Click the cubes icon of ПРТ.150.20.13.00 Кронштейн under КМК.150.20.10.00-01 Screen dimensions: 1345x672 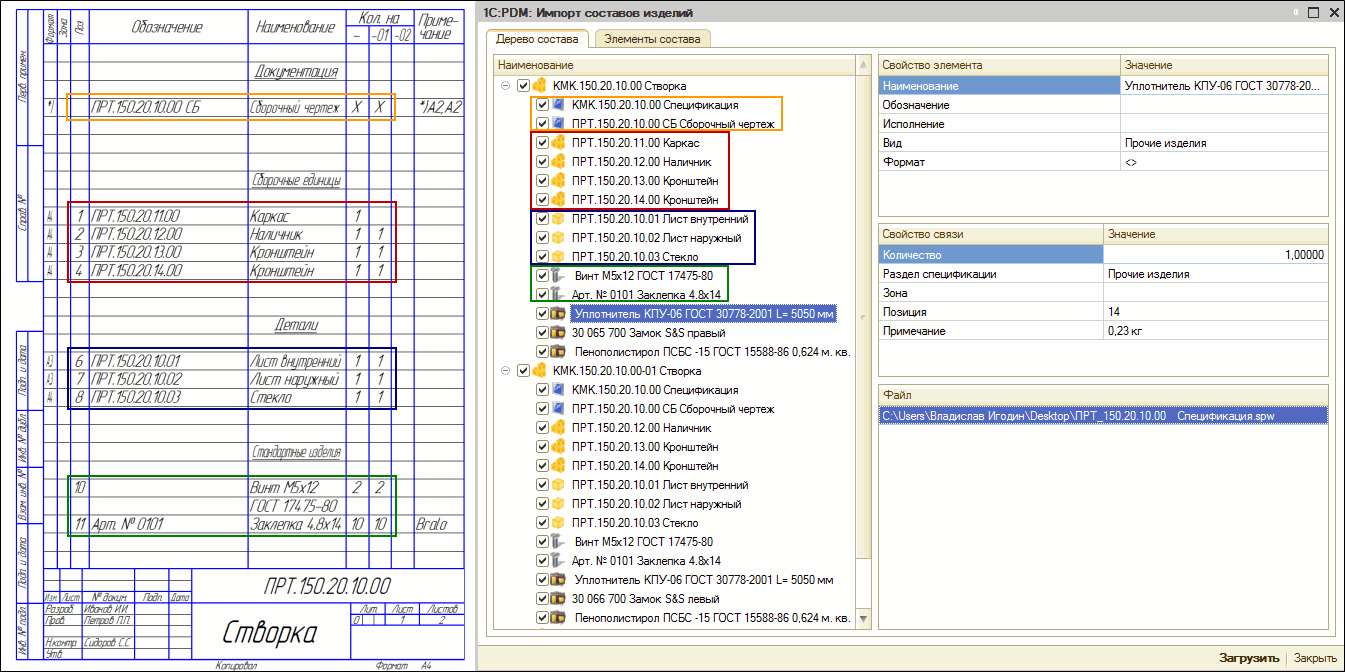tap(558, 446)
